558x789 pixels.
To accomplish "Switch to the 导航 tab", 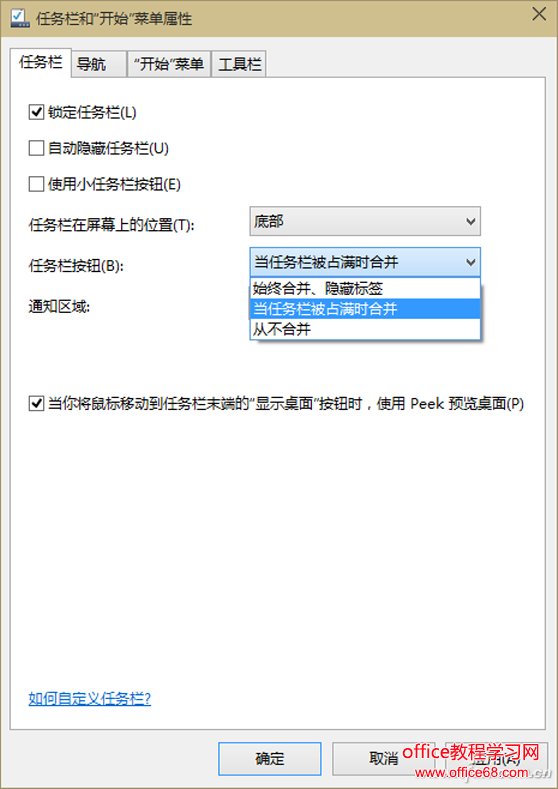I will [x=99, y=64].
